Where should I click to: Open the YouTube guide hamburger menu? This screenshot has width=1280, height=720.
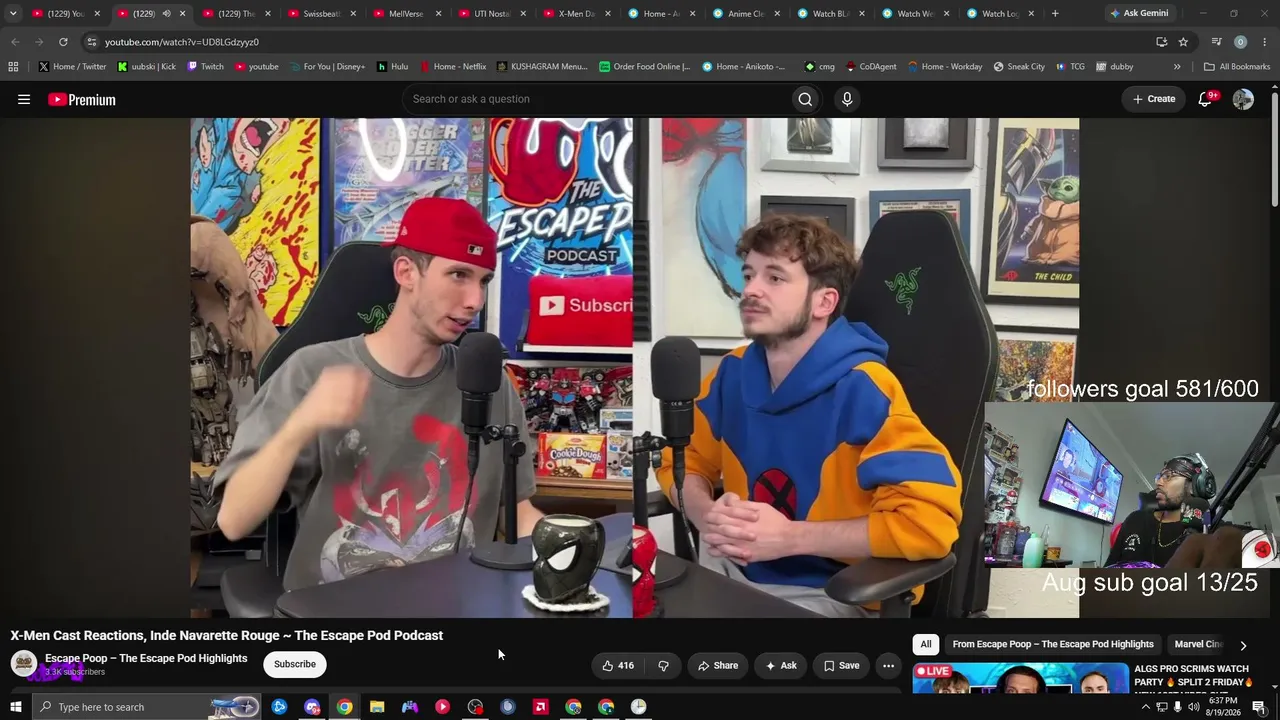point(24,99)
